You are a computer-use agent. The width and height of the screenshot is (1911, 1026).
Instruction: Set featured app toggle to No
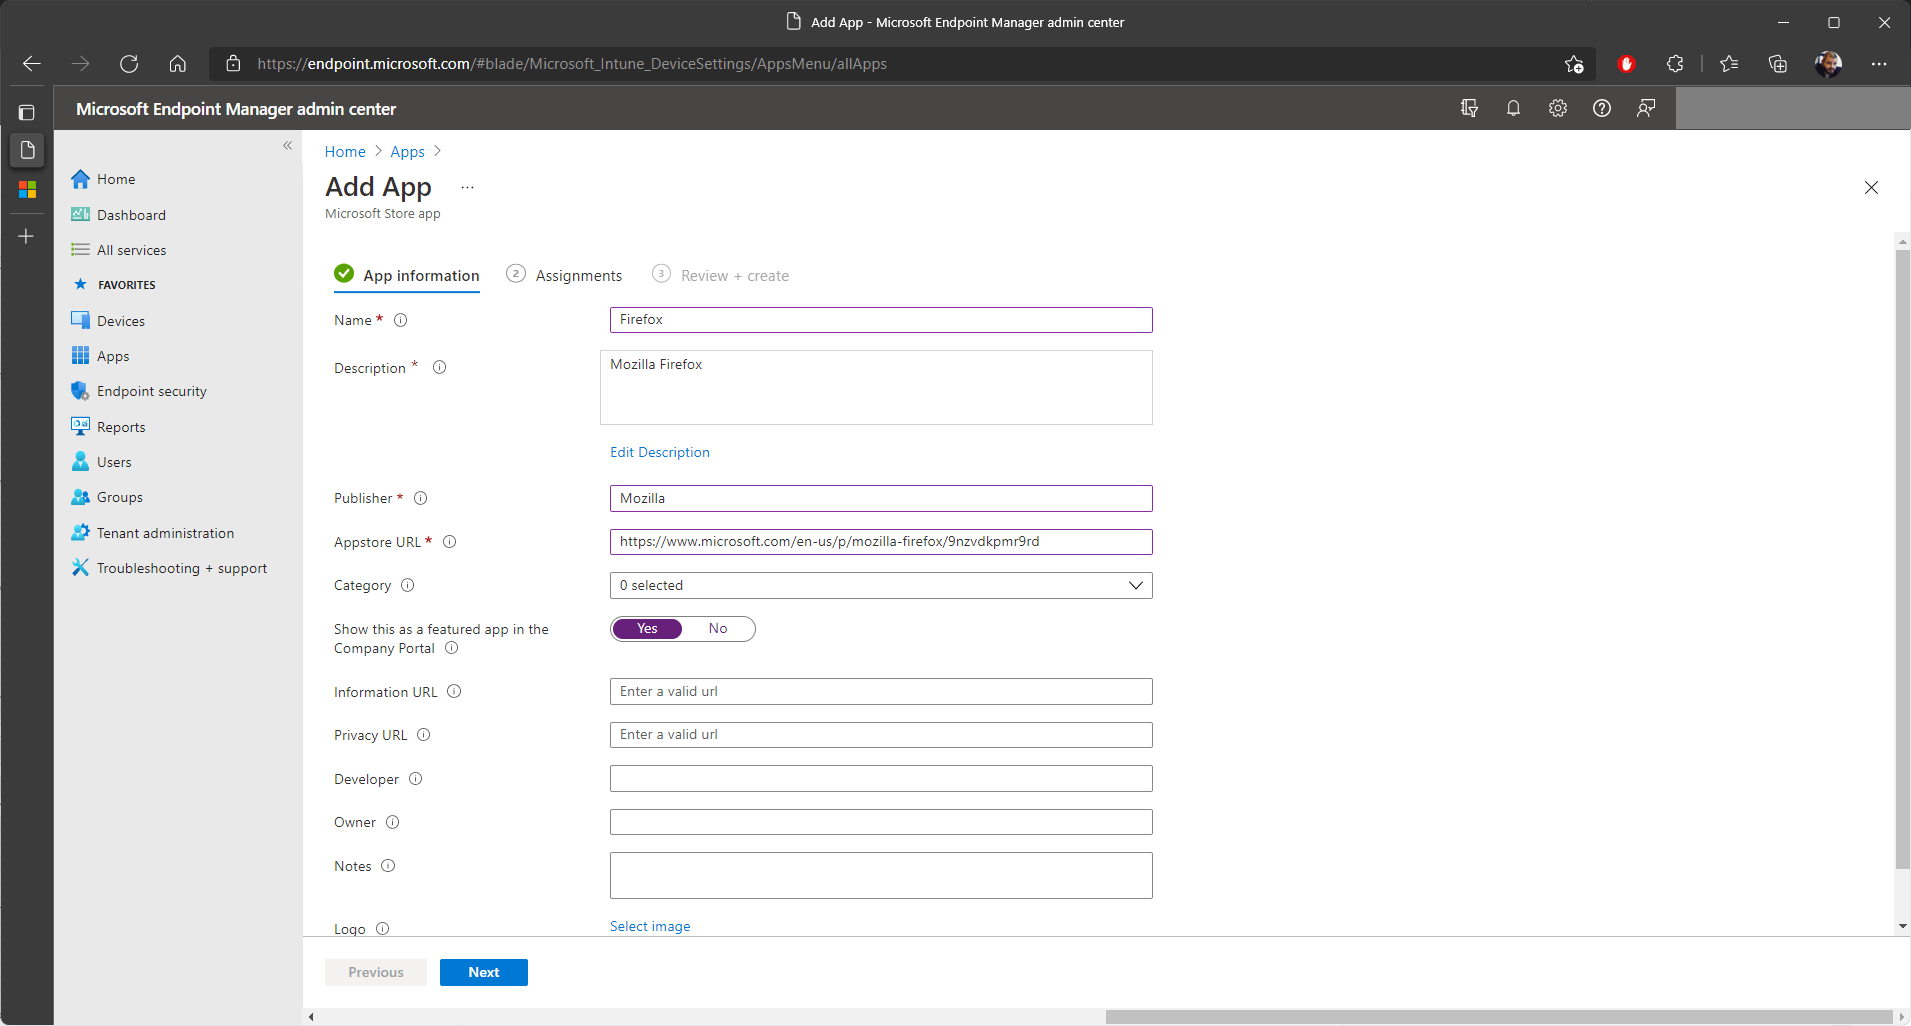tap(718, 629)
